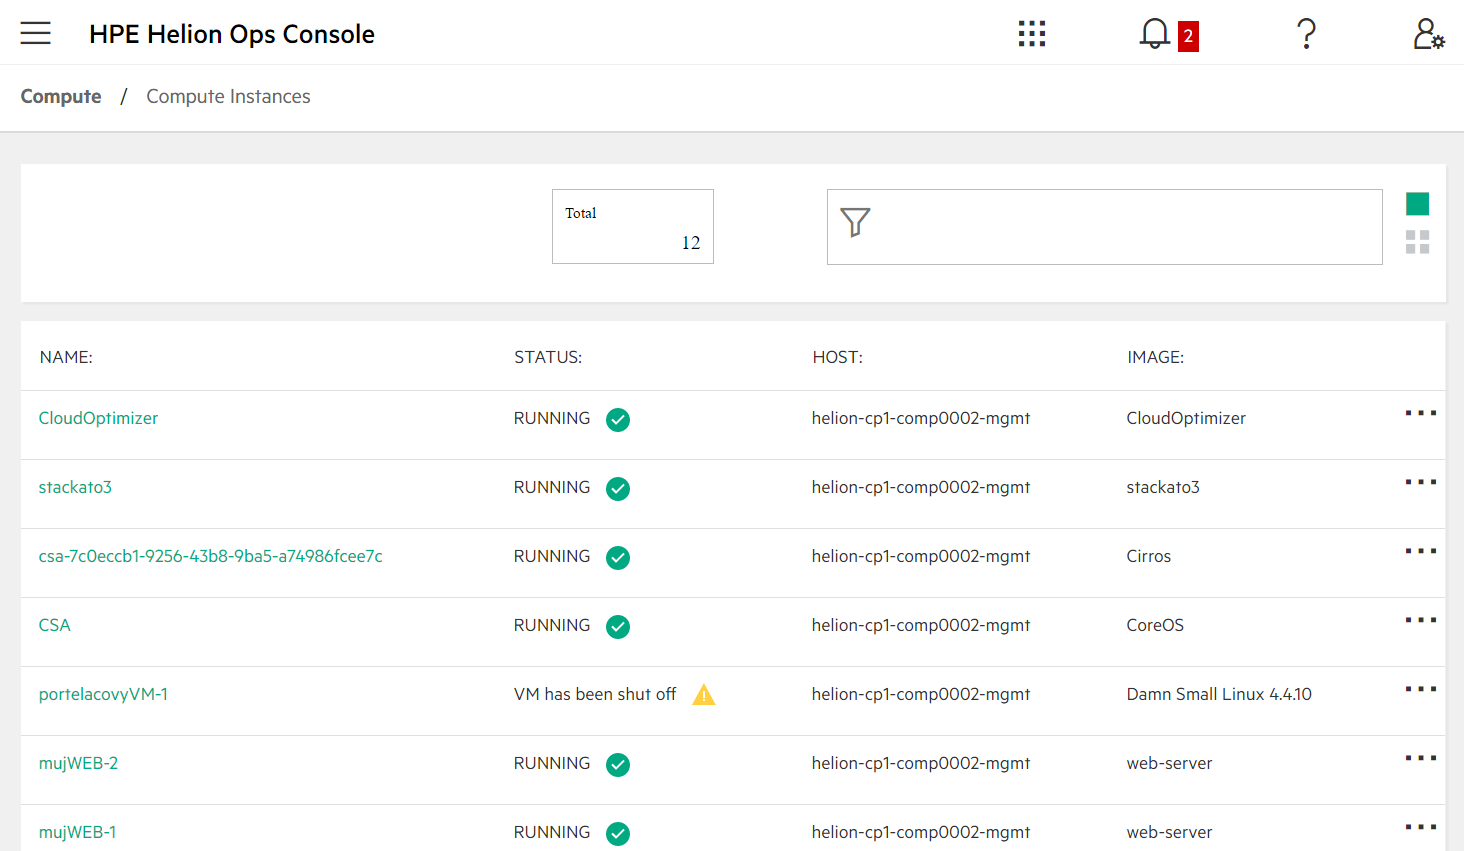This screenshot has height=851, width=1464.
Task: Click mujWEB-1 running status check icon
Action: click(618, 834)
